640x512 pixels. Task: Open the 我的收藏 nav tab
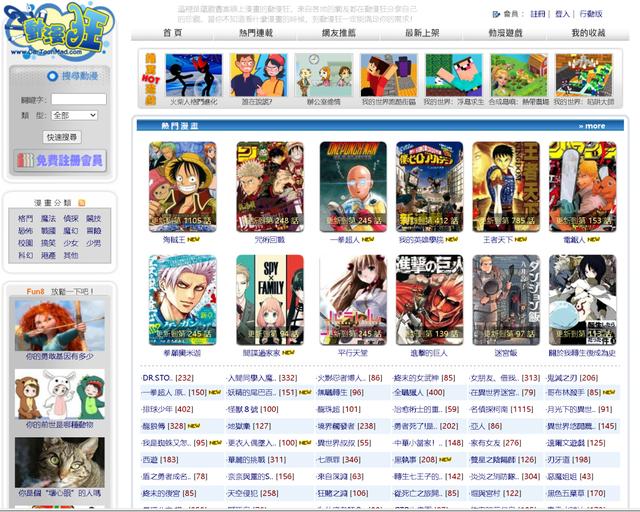[588, 33]
